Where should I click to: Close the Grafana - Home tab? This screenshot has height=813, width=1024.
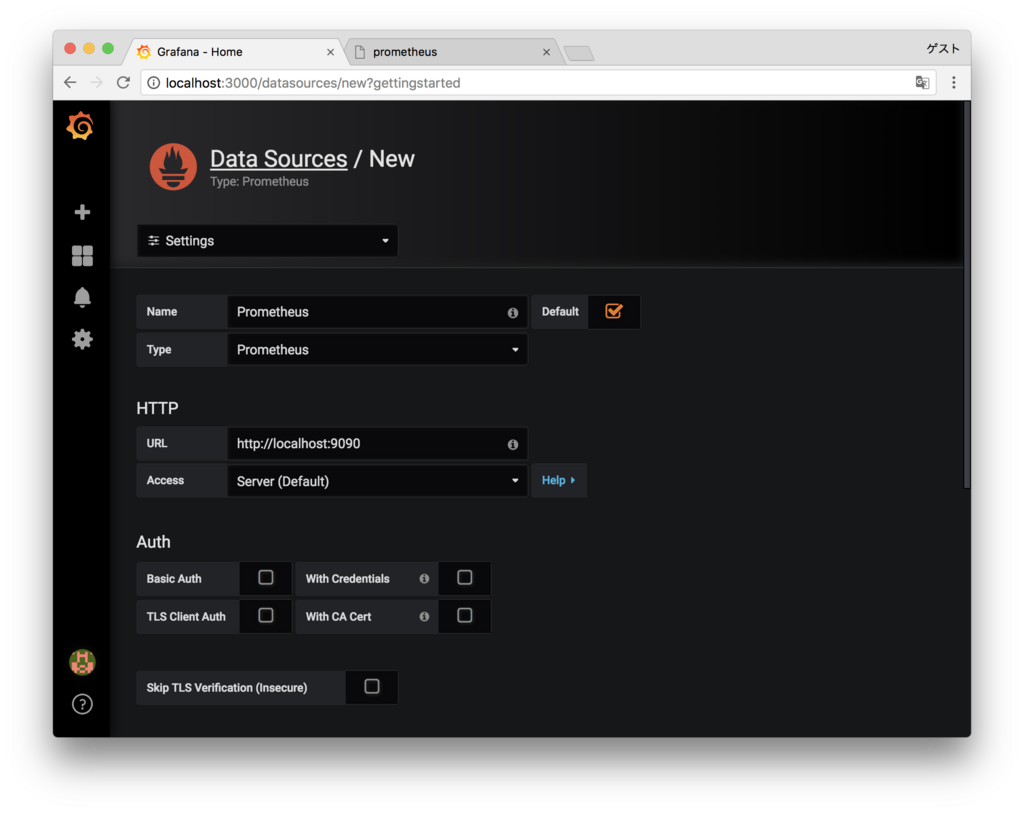(330, 52)
